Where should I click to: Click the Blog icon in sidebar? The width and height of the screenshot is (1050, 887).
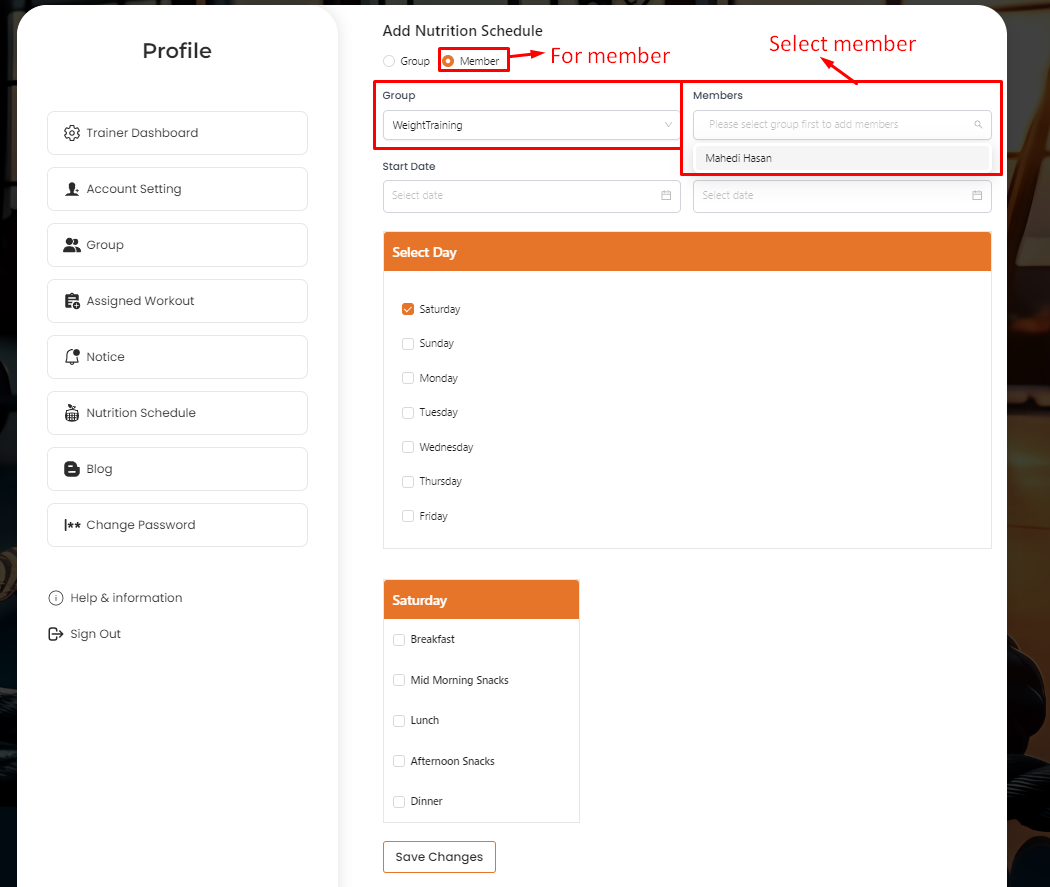click(71, 469)
